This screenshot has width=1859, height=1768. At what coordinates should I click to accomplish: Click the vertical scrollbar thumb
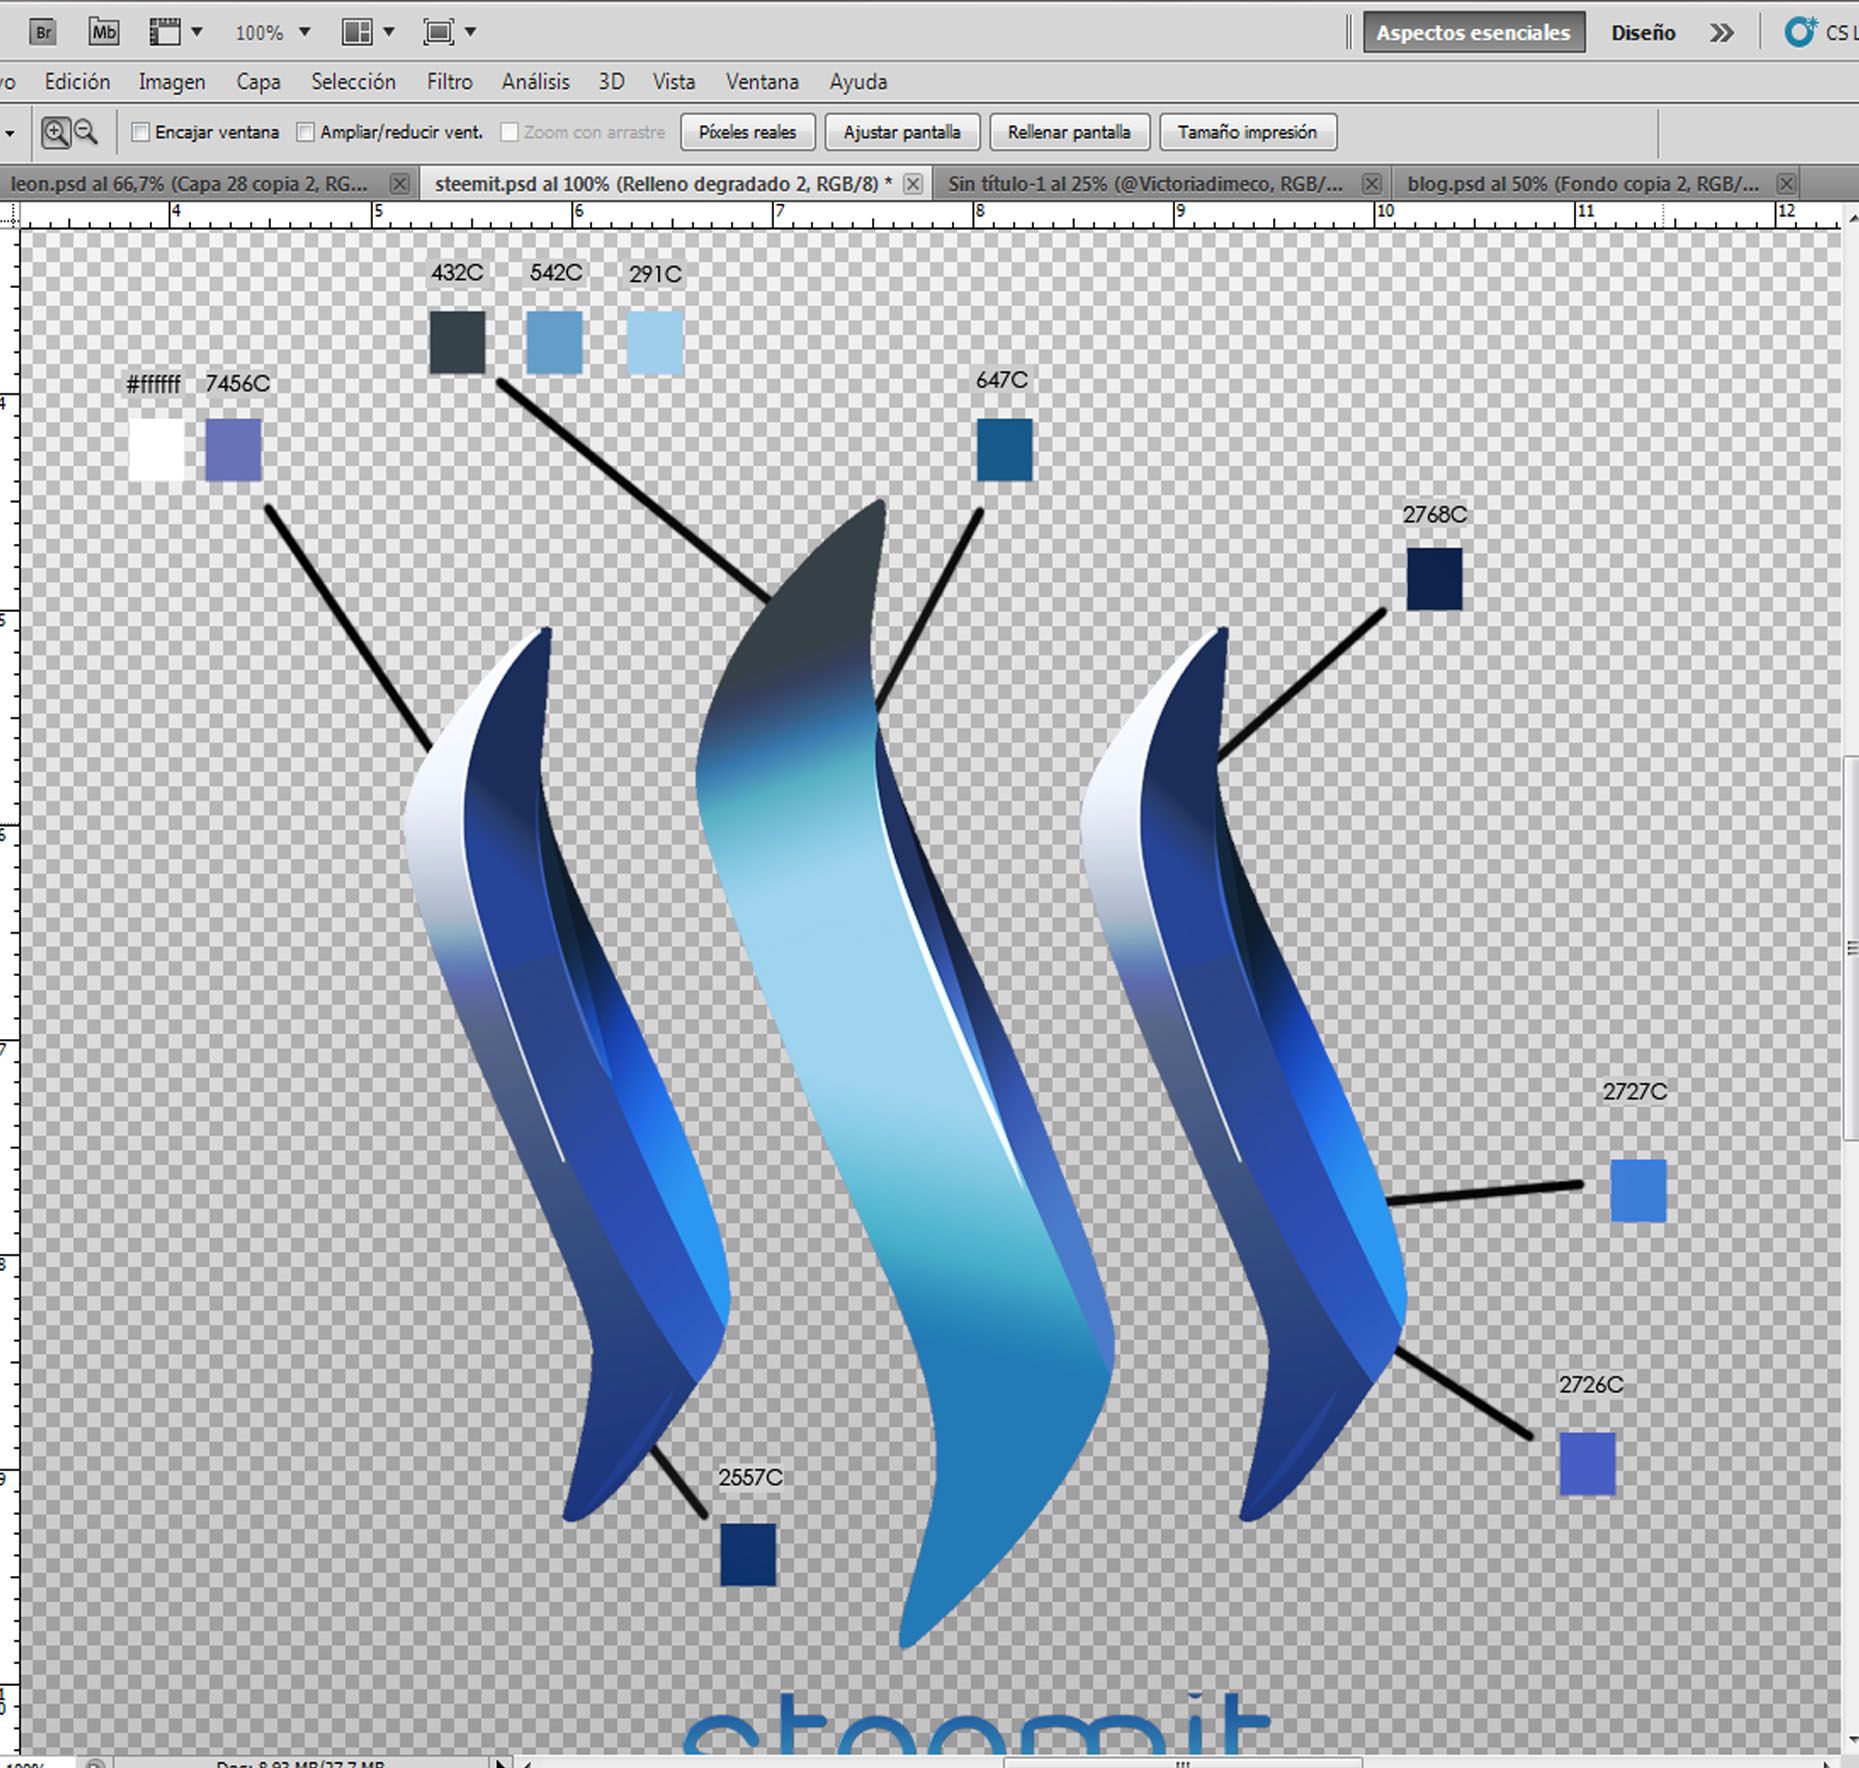click(1851, 948)
